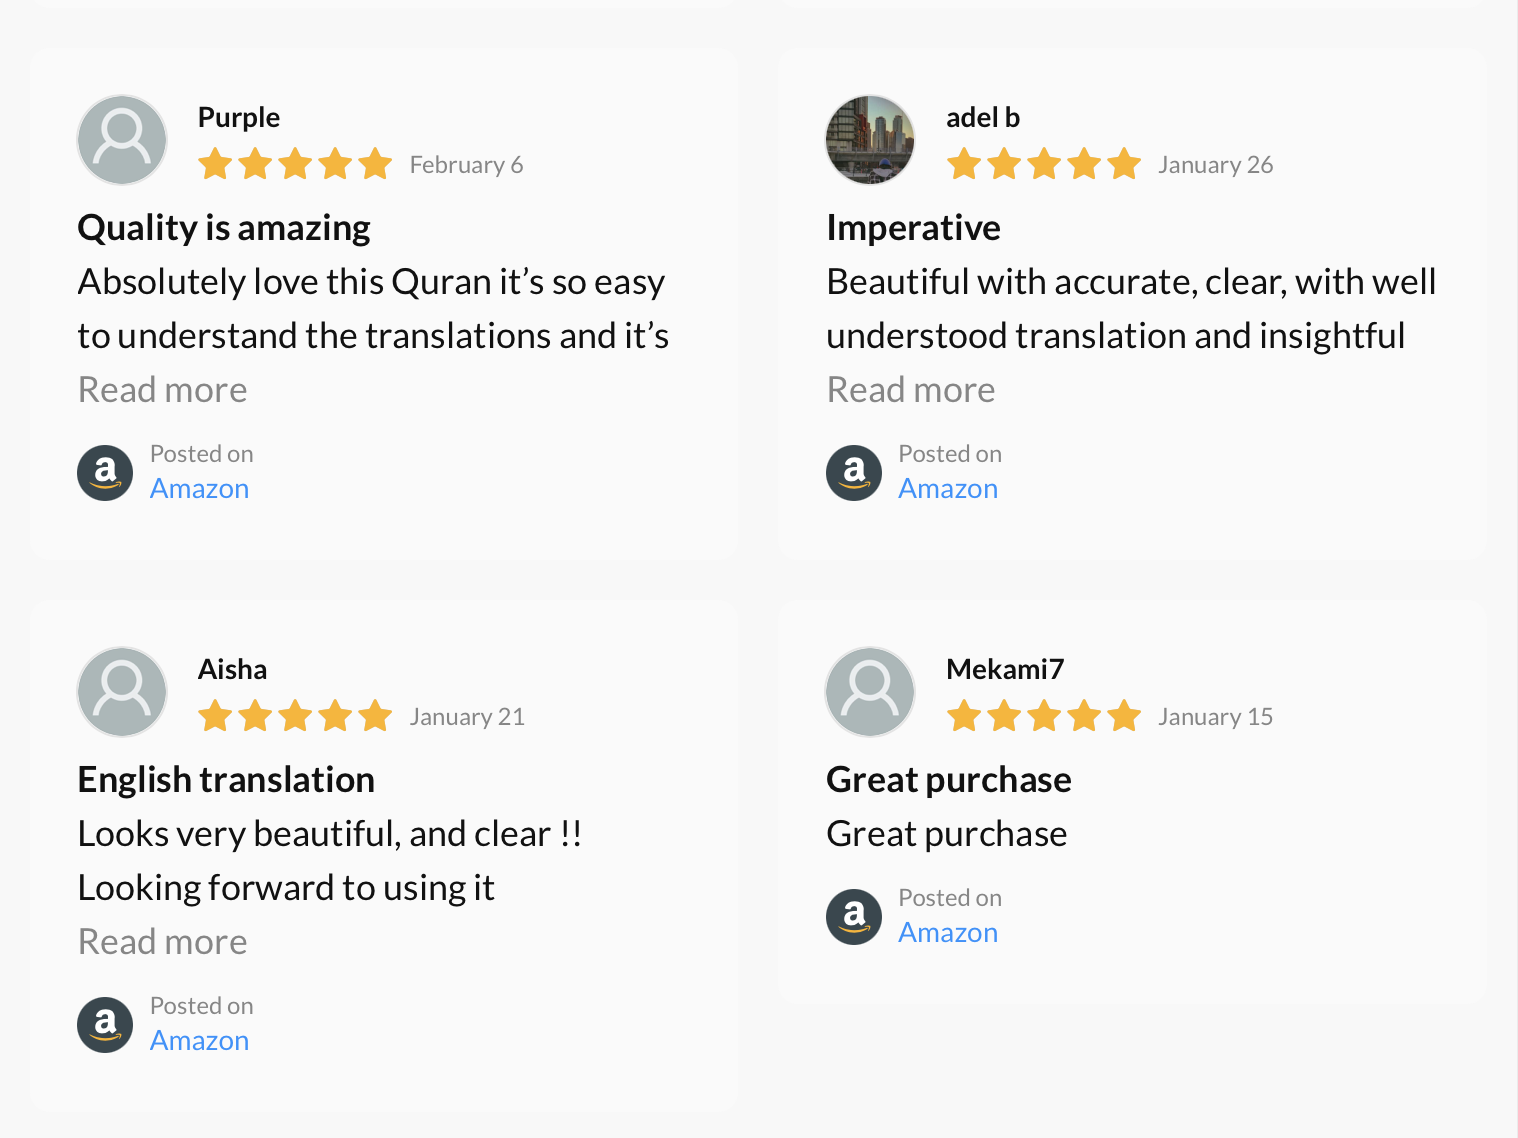Screen dimensions: 1518x1138
Task: Open Amazon link under Aisha's review
Action: [x=199, y=1041]
